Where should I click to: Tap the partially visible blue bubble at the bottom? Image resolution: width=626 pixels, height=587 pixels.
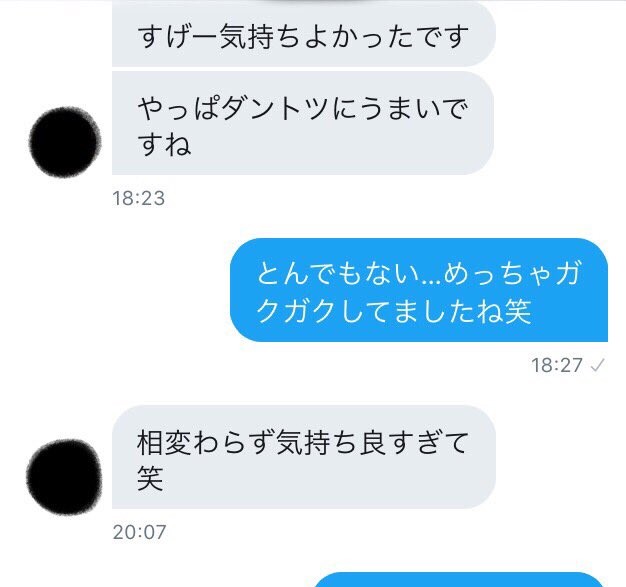[458, 579]
